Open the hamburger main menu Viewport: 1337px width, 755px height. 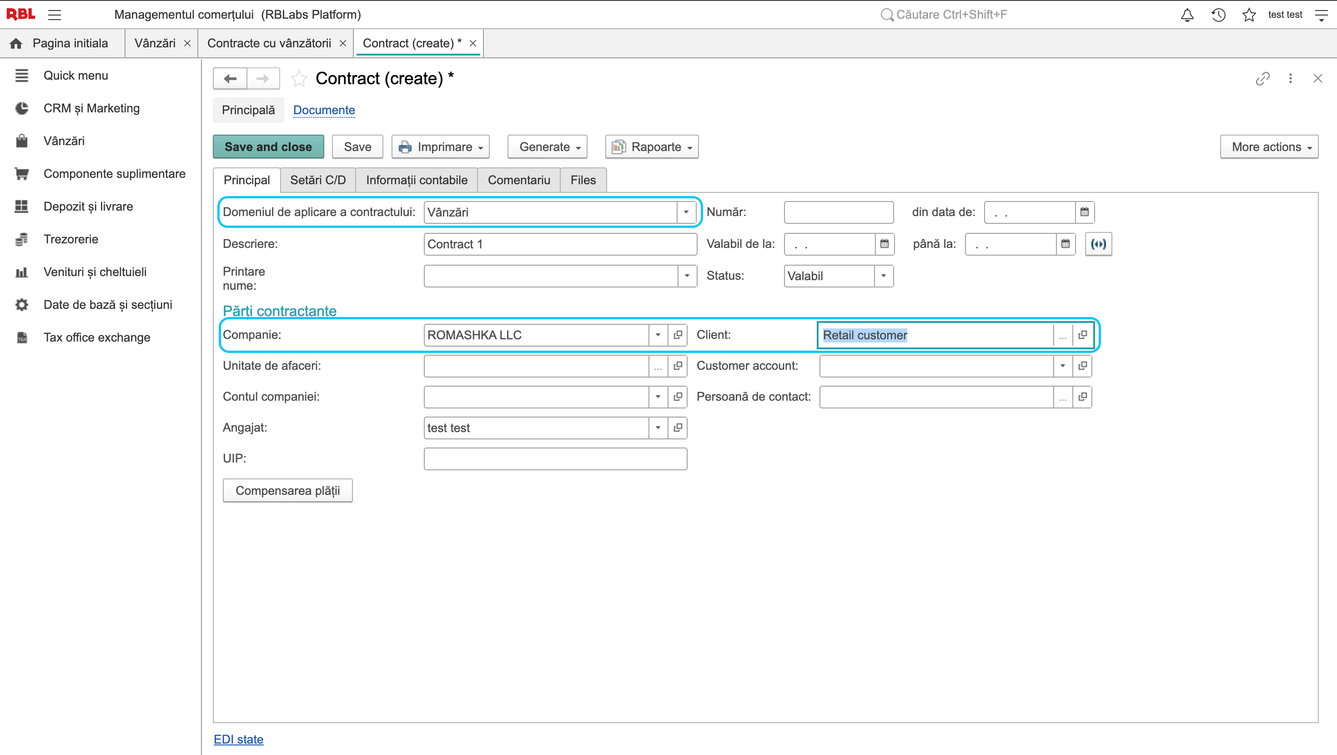[55, 15]
